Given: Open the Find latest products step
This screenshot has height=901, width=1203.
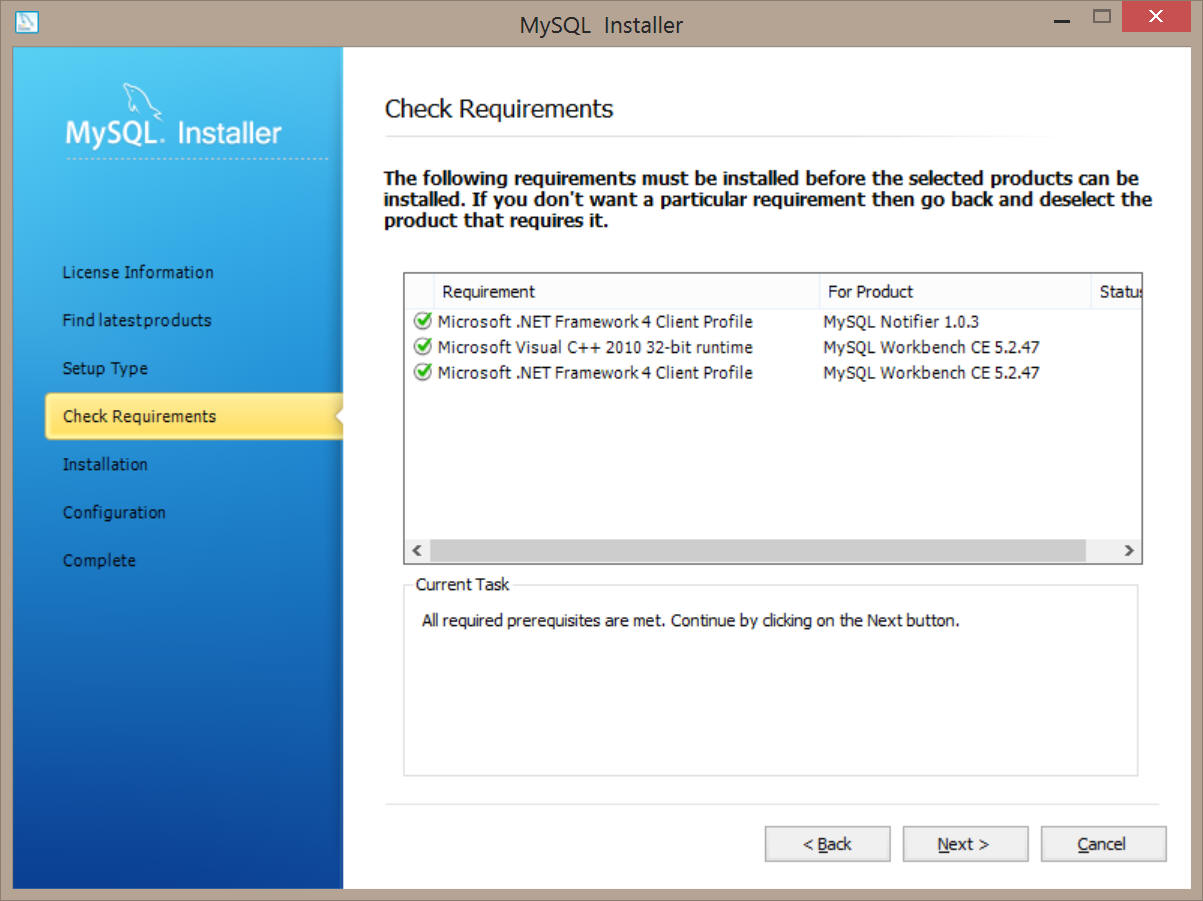Looking at the screenshot, I should (137, 320).
